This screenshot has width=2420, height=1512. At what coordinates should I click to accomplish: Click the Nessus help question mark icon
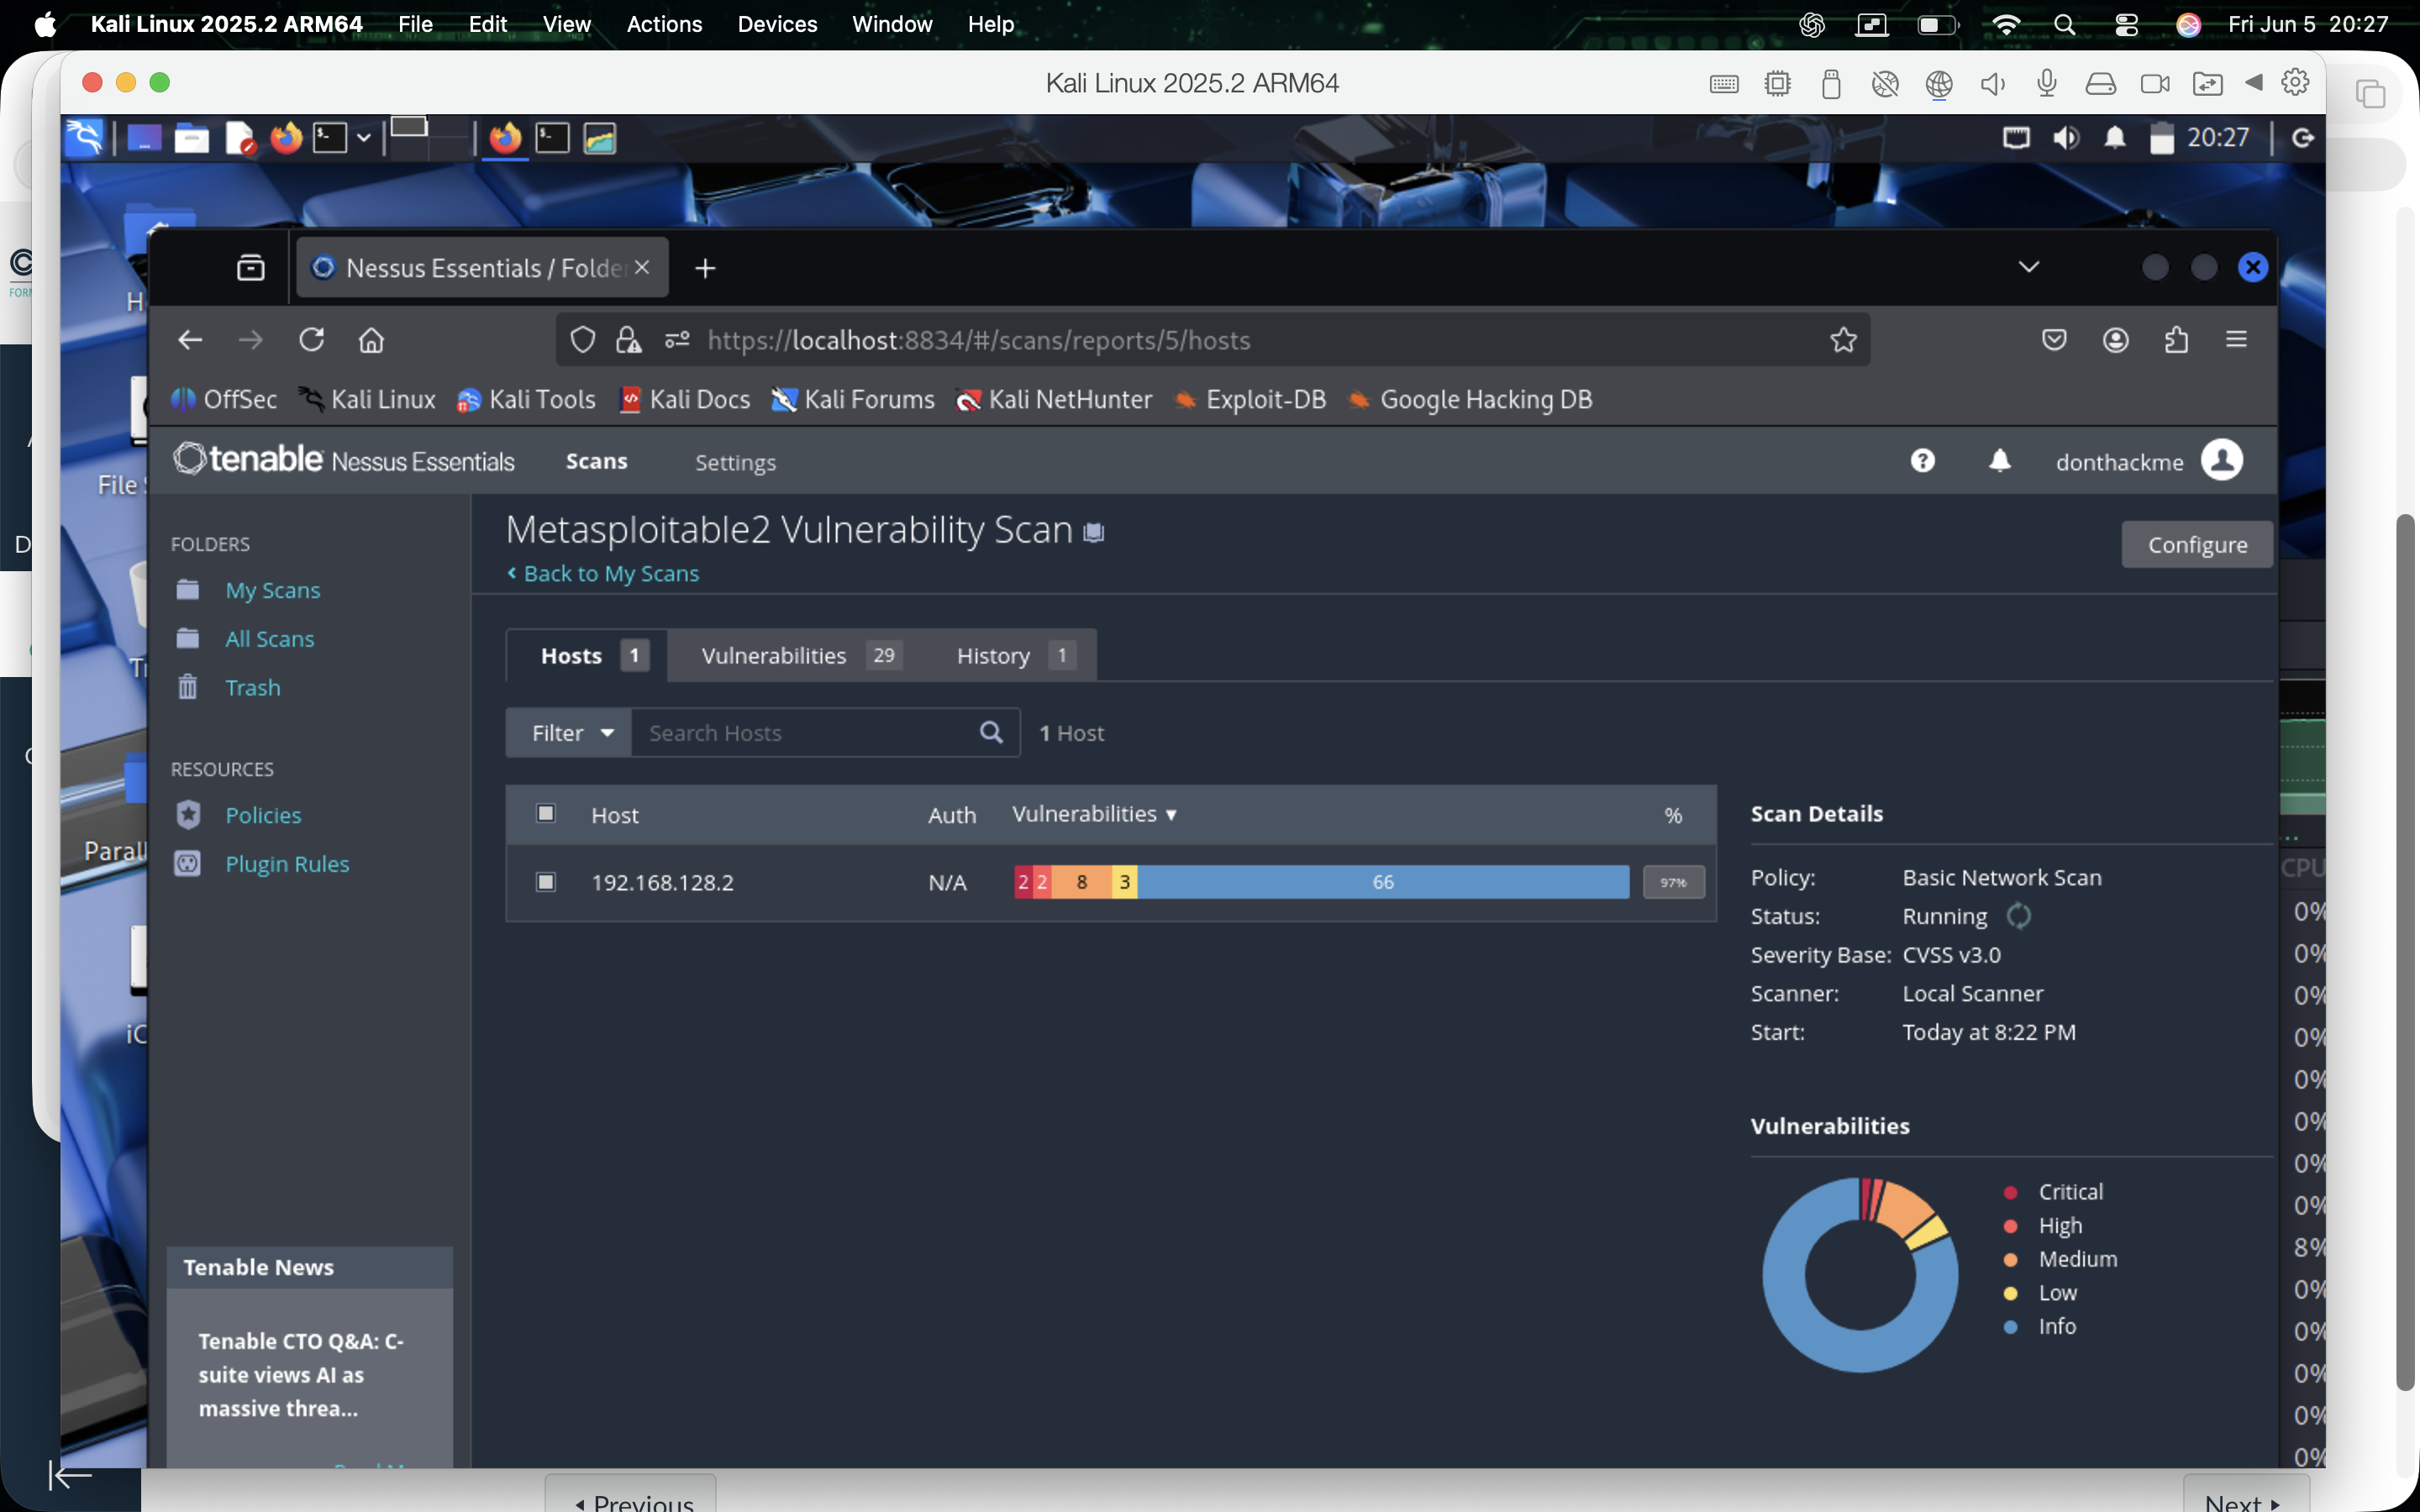click(1922, 461)
